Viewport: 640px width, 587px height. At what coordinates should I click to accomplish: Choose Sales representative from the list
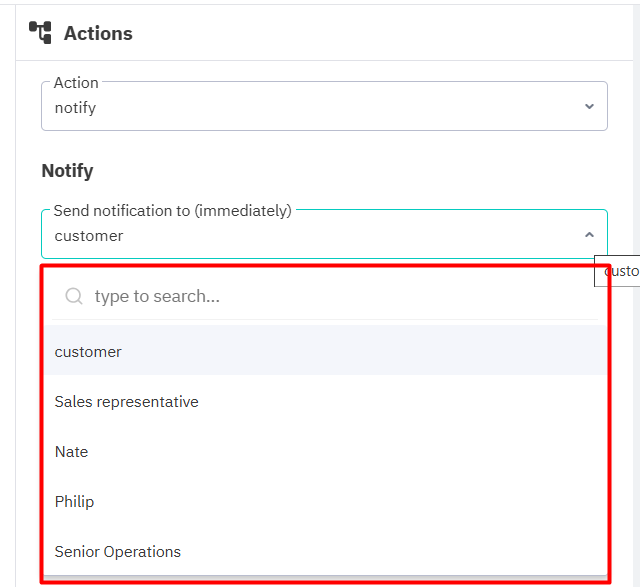127,402
